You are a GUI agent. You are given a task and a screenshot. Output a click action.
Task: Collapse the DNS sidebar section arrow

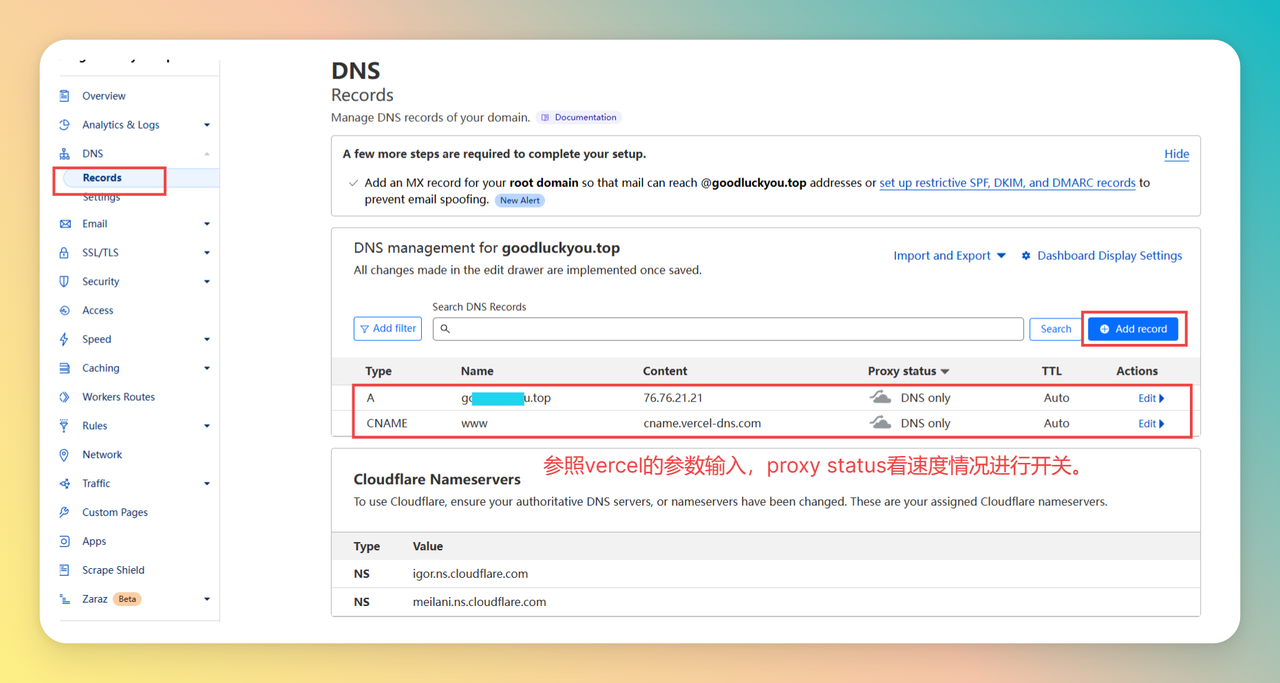207,154
